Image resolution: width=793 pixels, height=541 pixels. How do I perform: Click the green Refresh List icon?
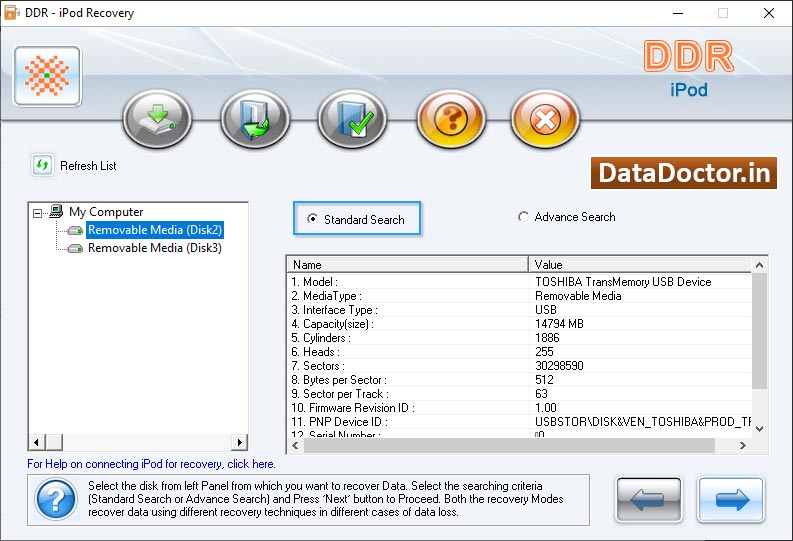[42, 165]
